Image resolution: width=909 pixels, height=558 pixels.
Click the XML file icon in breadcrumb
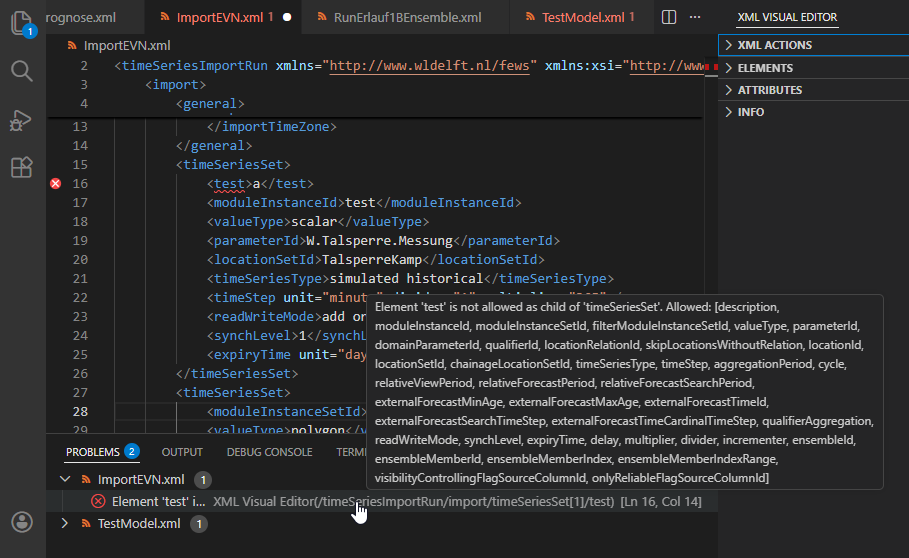72,45
